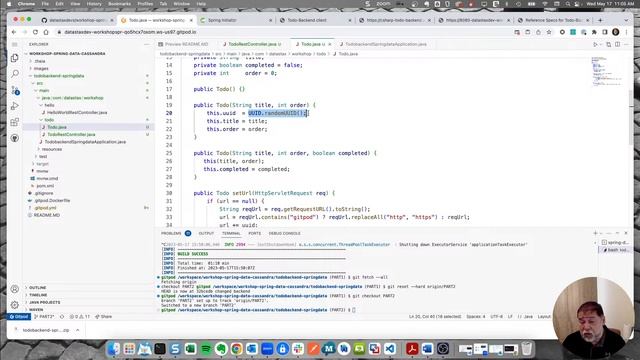The height and width of the screenshot is (360, 640).
Task: Open the Search view in the activity bar
Action: (x=15, y=74)
